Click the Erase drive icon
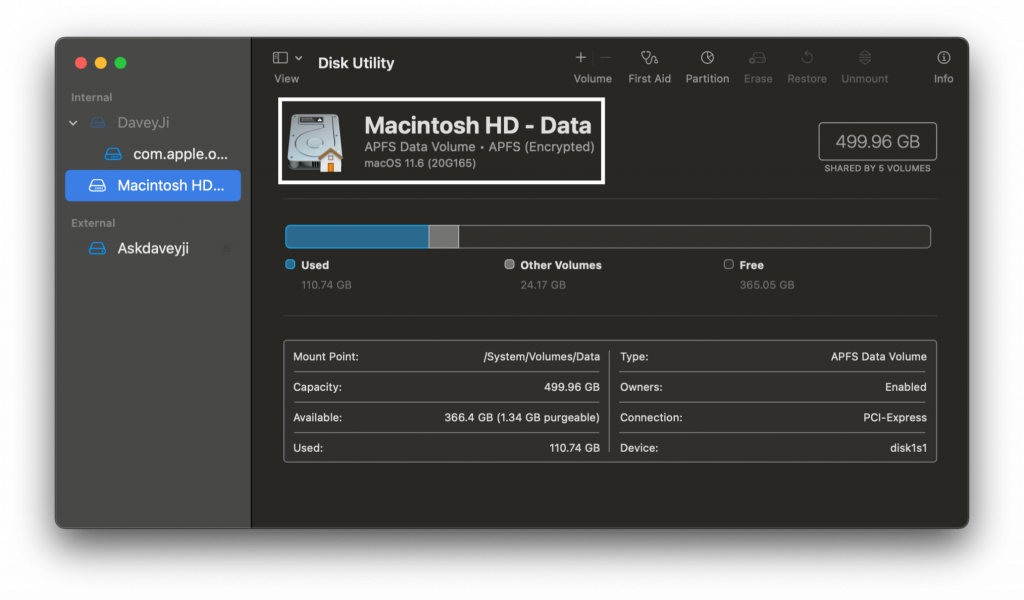Viewport: 1024px width, 600px height. 758,58
